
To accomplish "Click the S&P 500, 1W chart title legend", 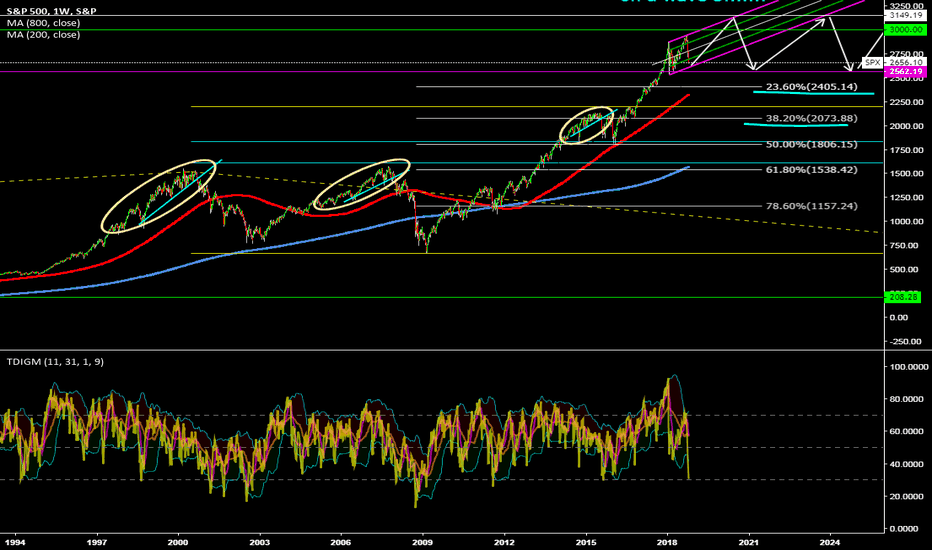I will pos(51,11).
